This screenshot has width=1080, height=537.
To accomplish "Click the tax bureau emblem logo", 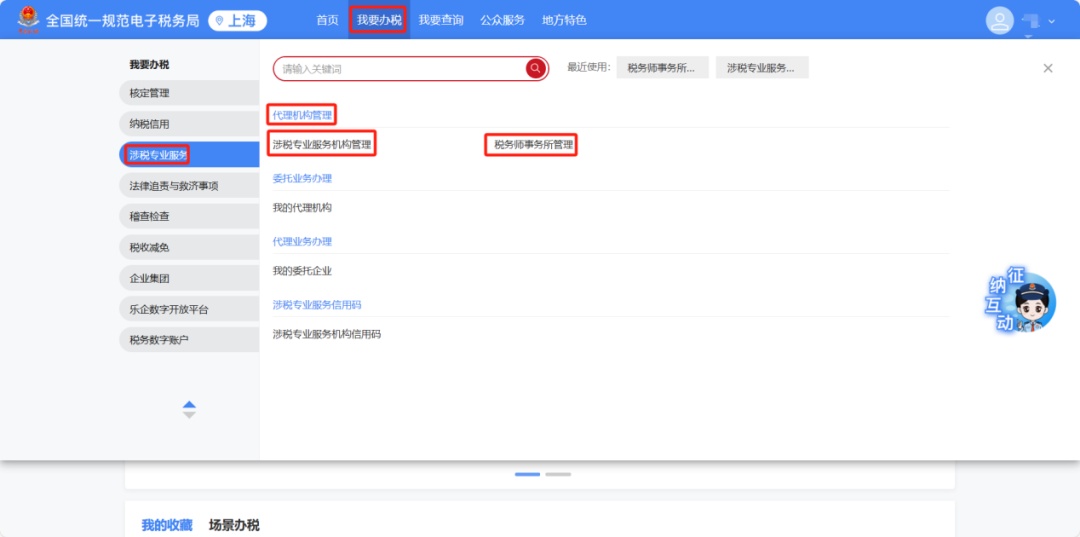I will click(28, 19).
